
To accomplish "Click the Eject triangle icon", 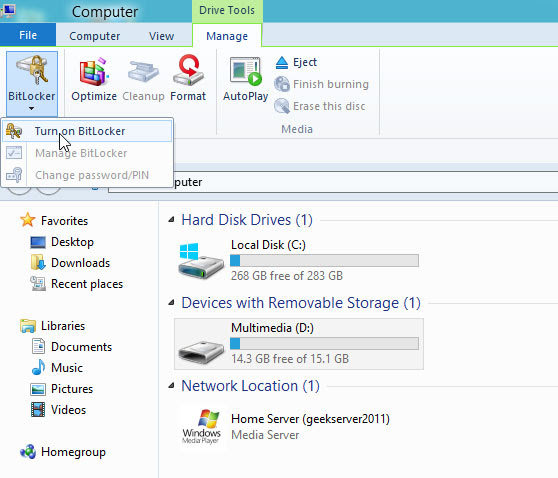I will (x=282, y=62).
